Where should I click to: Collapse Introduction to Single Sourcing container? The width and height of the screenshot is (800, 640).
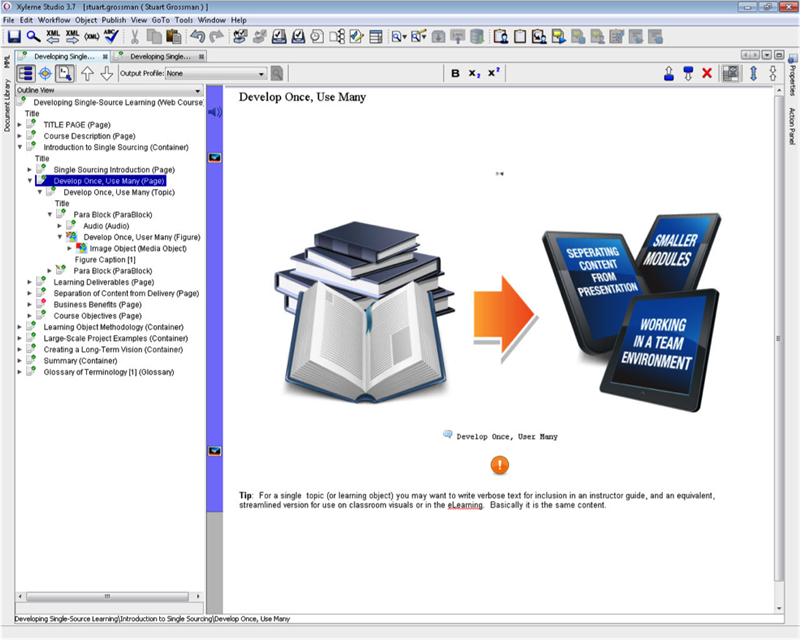tap(20, 147)
